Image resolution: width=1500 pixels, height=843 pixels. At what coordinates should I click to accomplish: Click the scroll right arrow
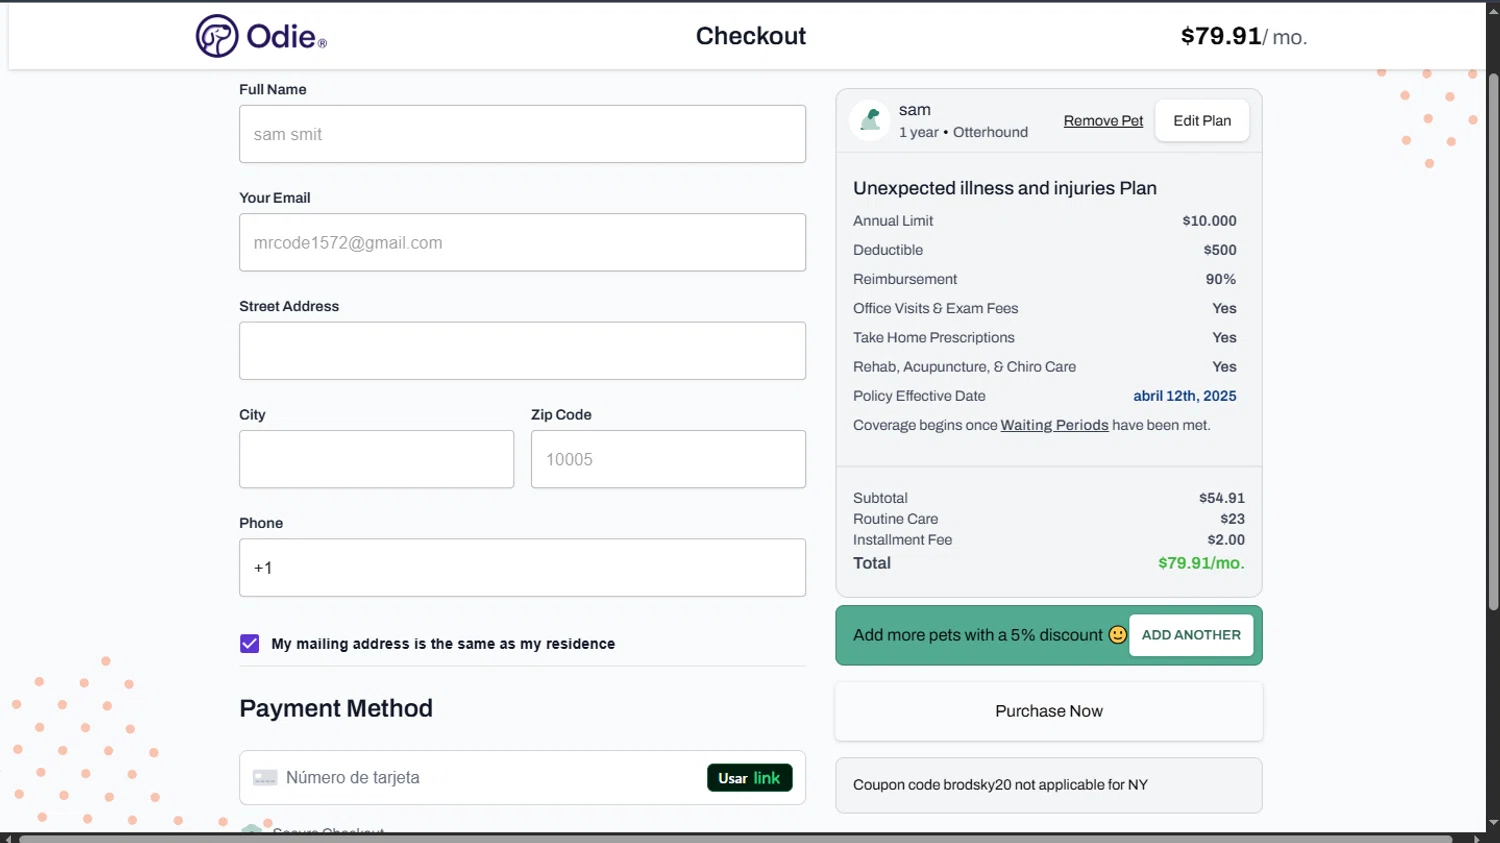click(x=1478, y=838)
